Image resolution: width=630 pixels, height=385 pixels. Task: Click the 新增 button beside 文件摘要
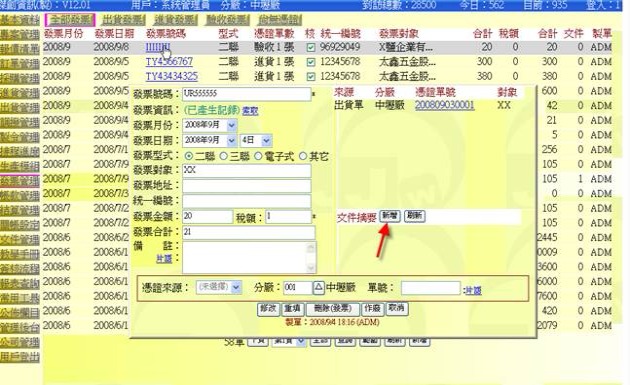tap(390, 216)
